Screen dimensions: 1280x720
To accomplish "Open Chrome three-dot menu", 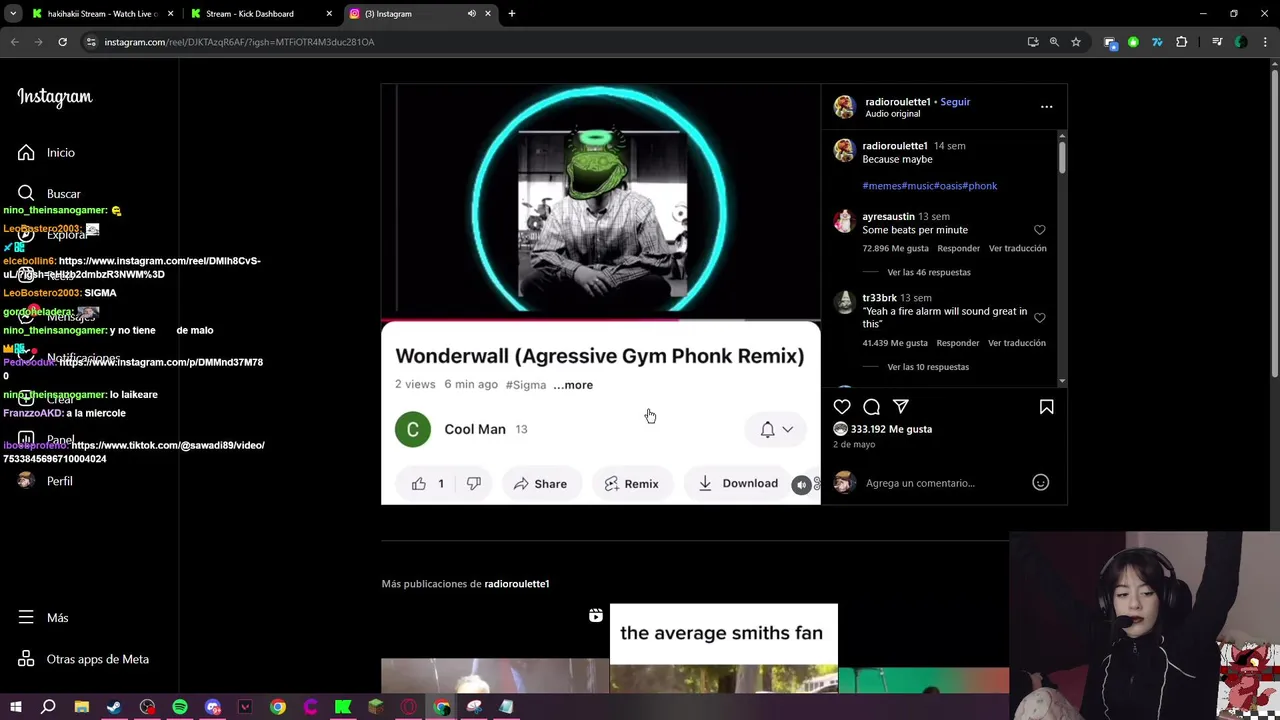I will [1266, 42].
